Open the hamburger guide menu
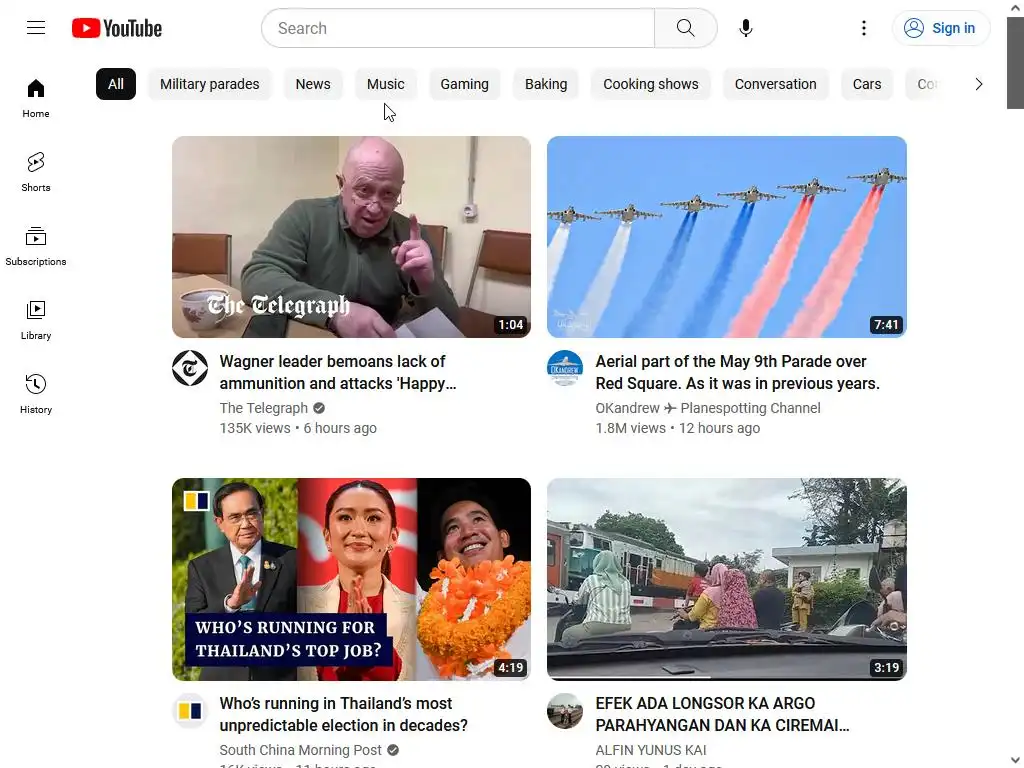The image size is (1024, 768). (x=36, y=28)
